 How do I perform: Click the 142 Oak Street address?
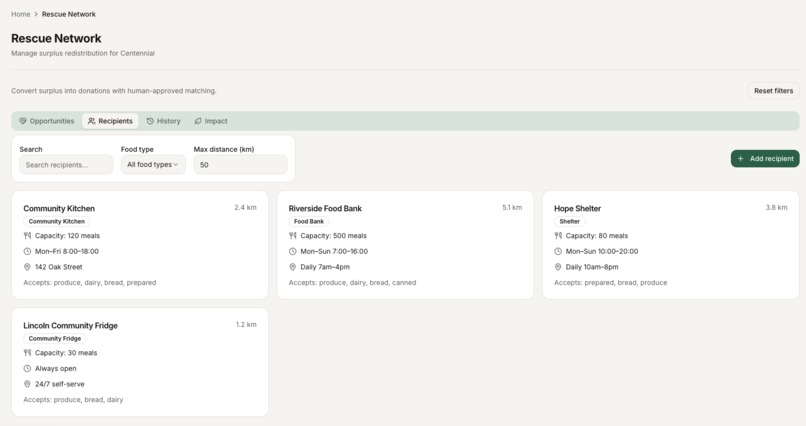click(59, 267)
